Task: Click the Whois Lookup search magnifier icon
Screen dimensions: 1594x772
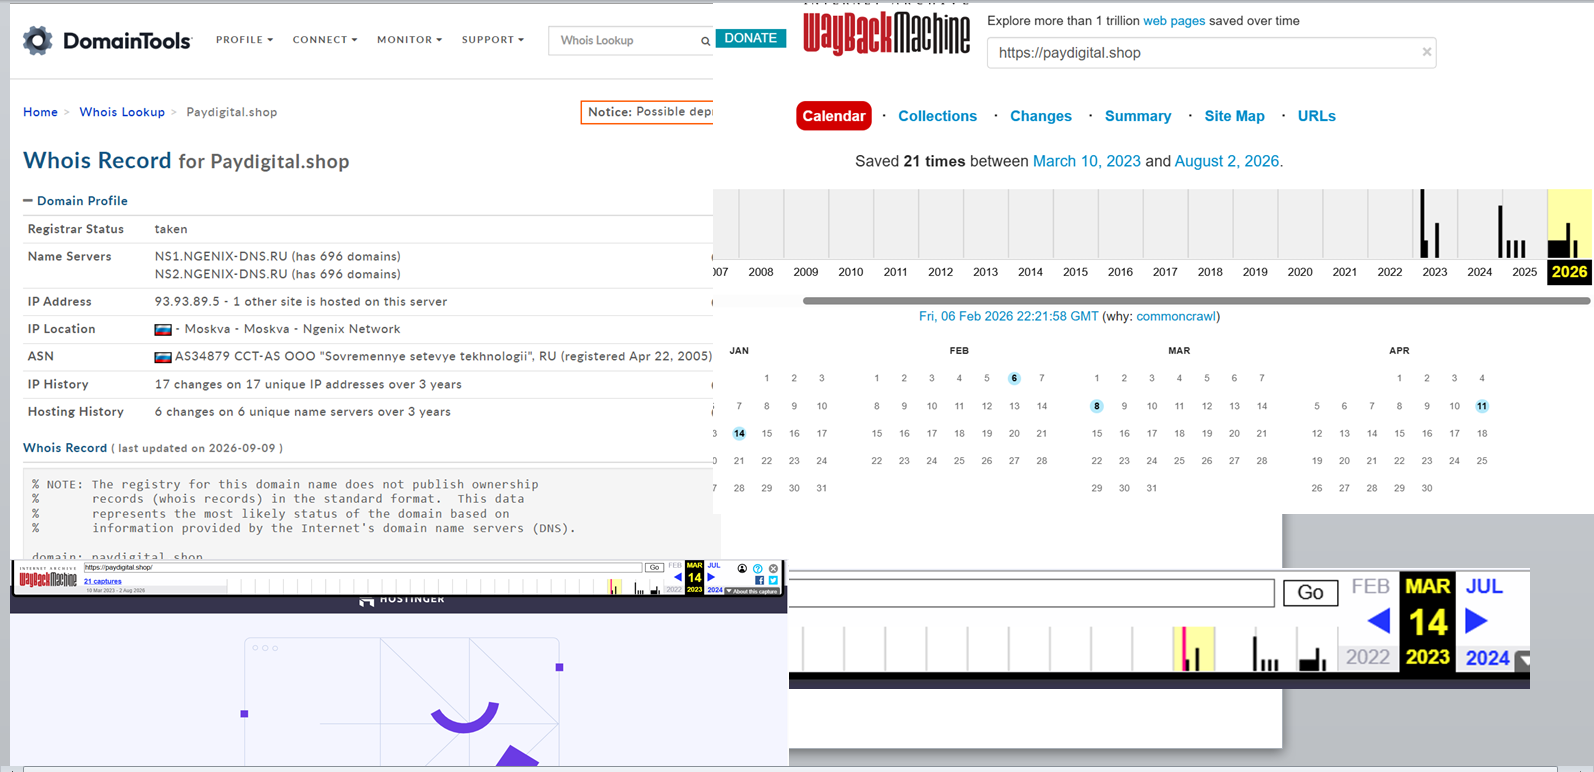Action: pyautogui.click(x=705, y=41)
